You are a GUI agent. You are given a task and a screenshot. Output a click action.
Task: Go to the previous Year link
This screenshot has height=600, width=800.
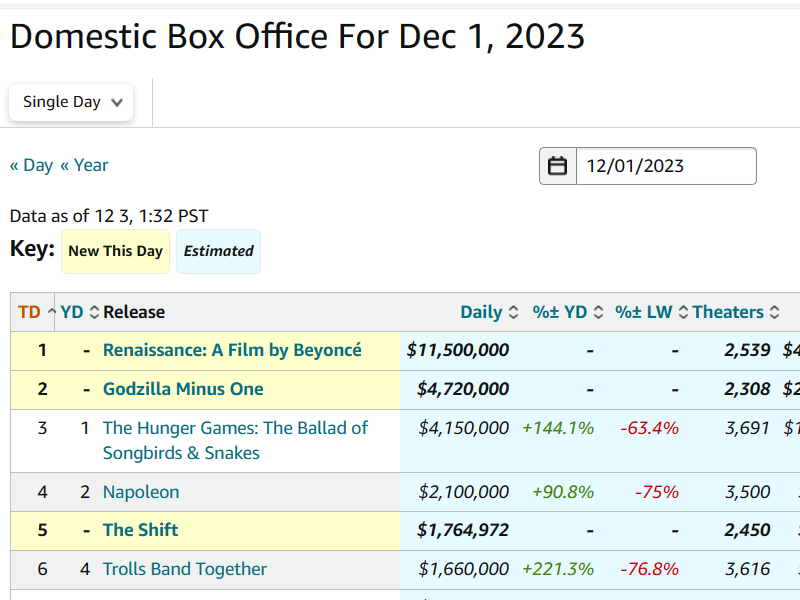click(84, 165)
